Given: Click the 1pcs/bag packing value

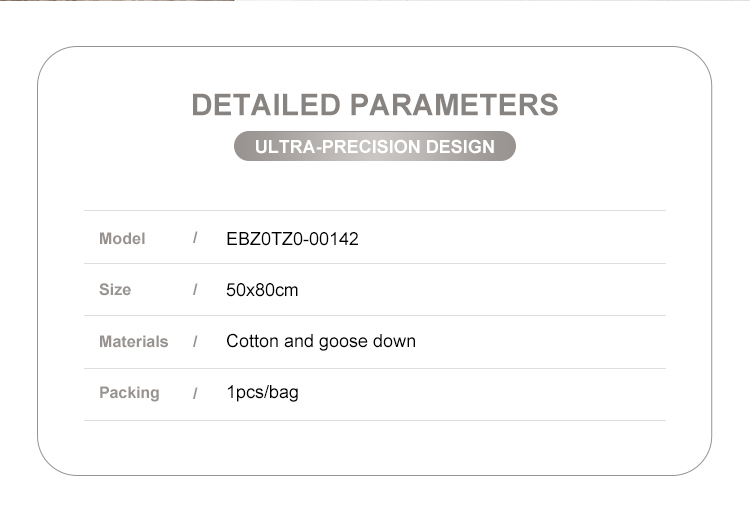Looking at the screenshot, I should [x=262, y=392].
